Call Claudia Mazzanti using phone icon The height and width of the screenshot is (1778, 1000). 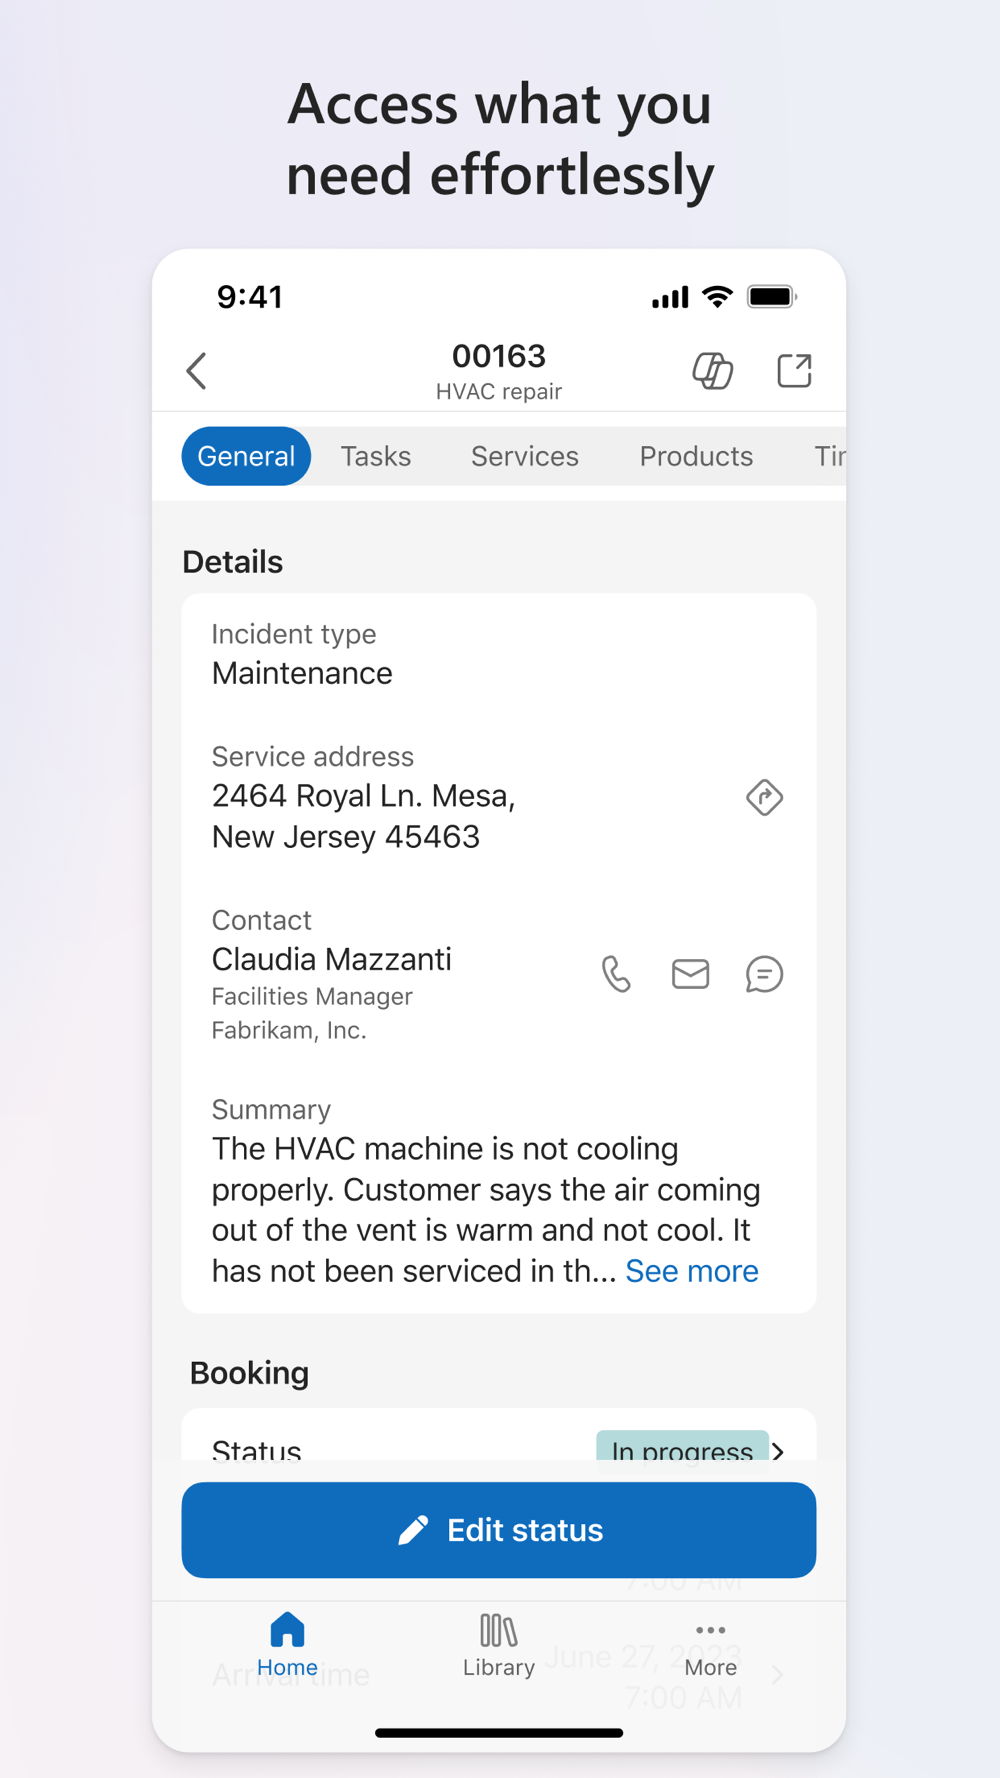coord(617,974)
